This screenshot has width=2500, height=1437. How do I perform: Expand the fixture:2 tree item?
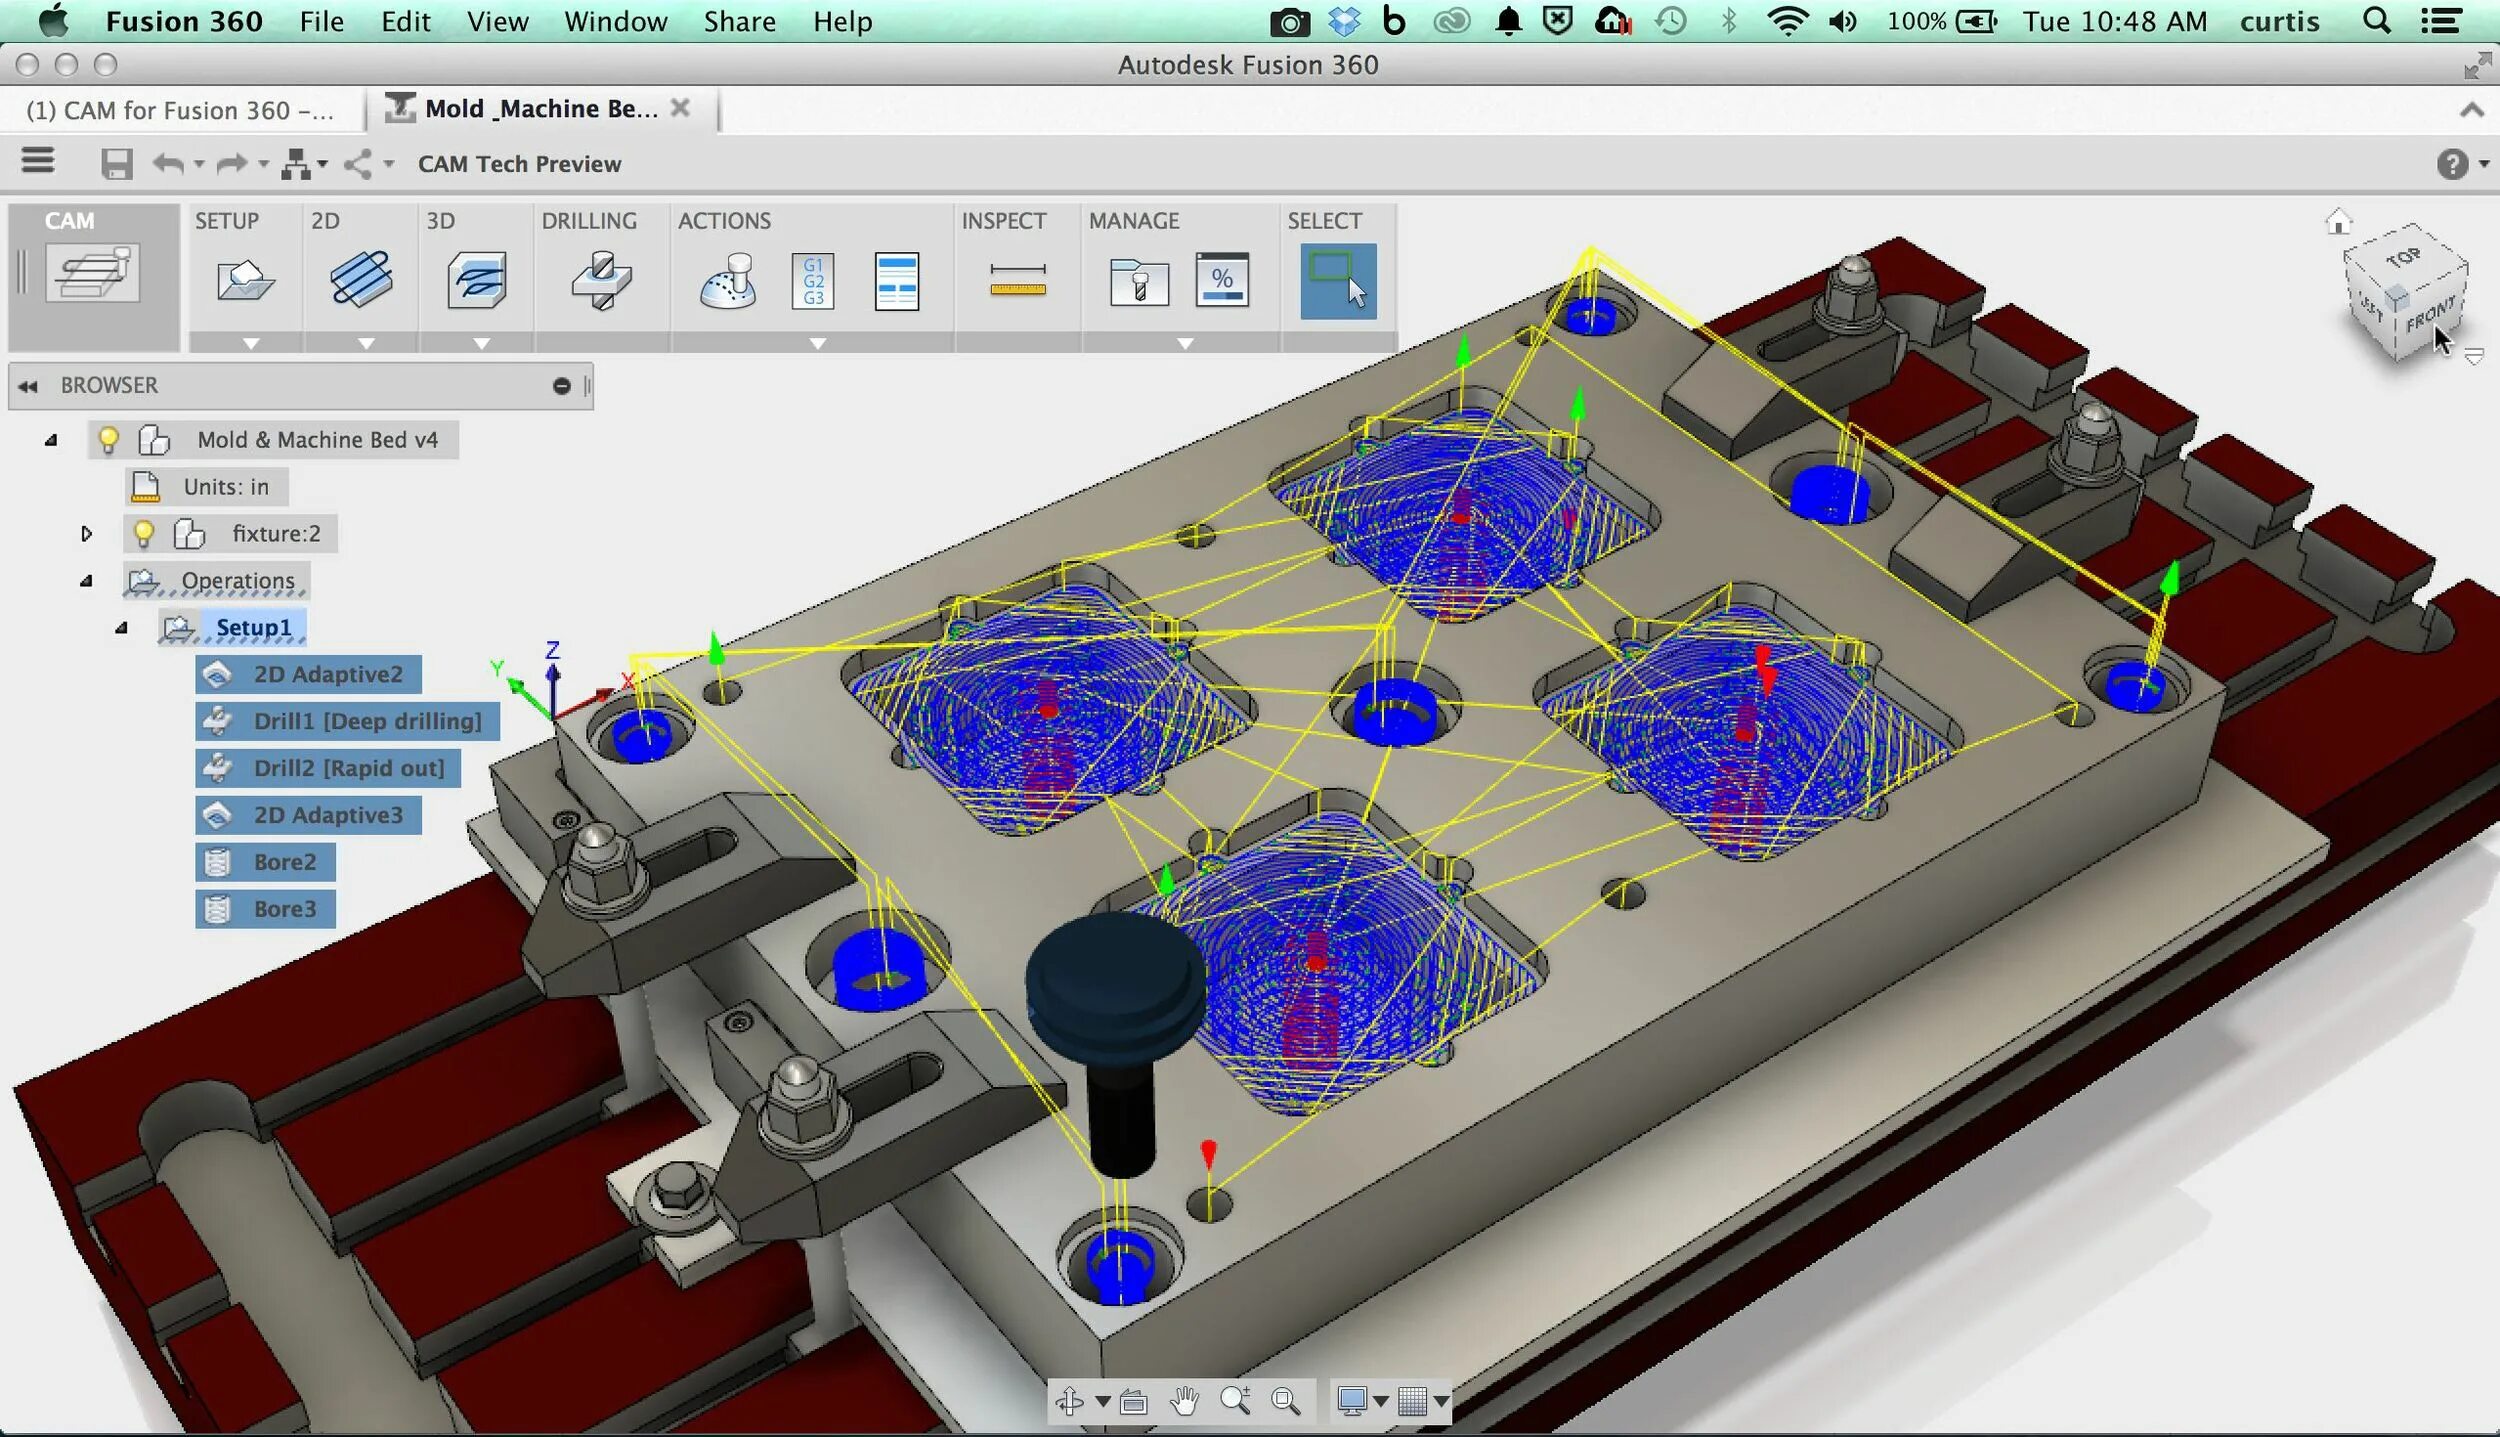click(x=86, y=532)
